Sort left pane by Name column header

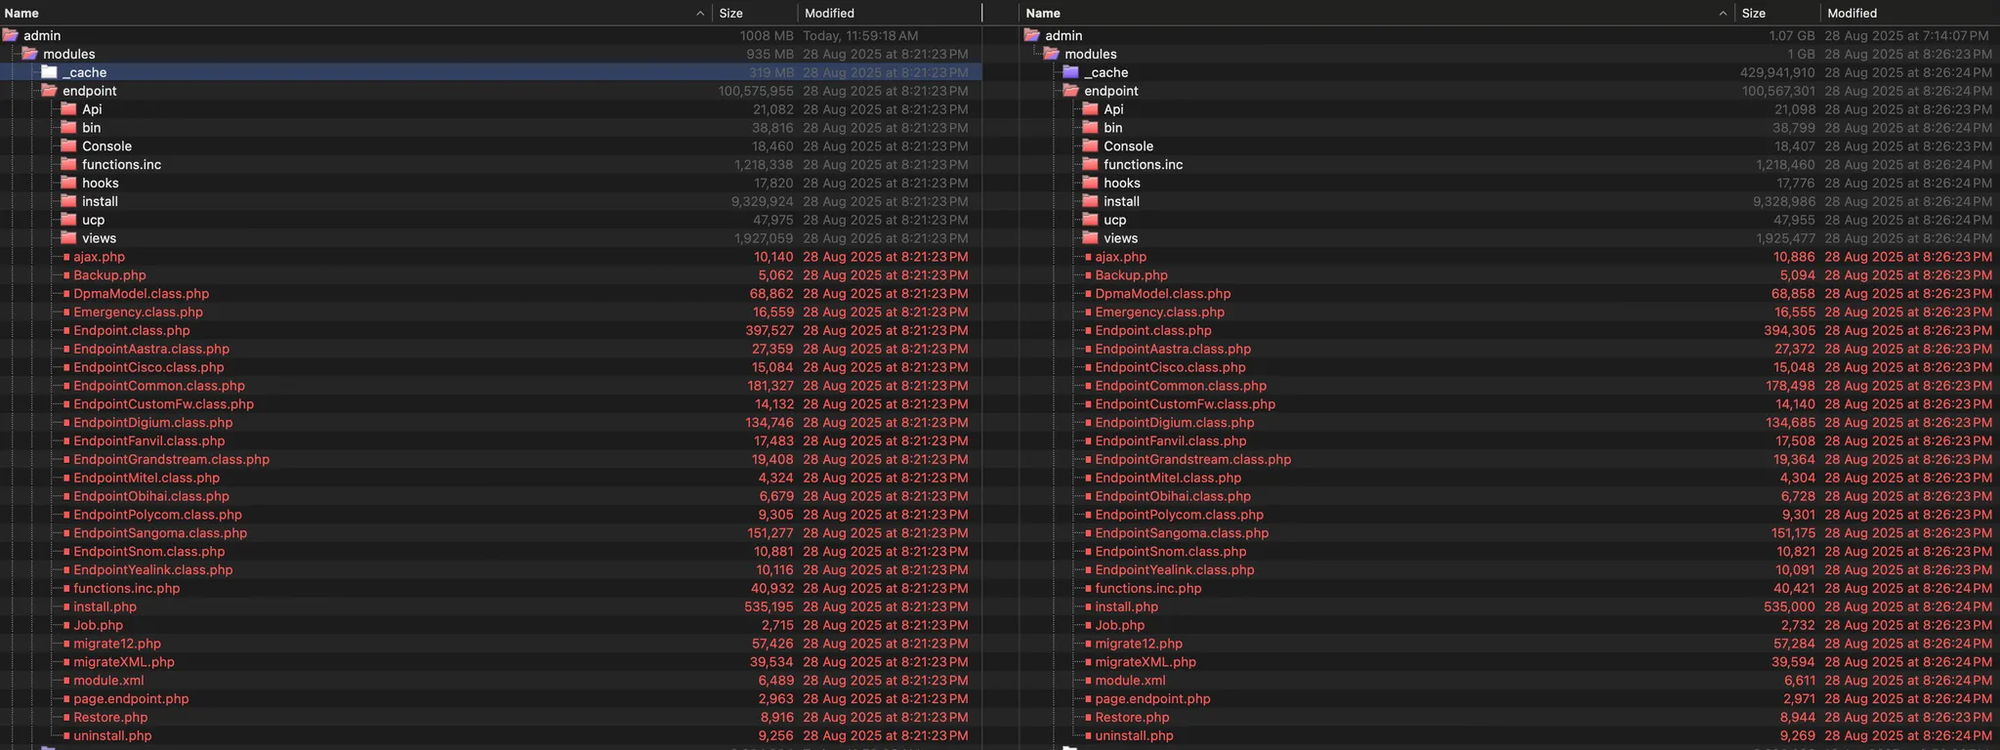pyautogui.click(x=22, y=13)
